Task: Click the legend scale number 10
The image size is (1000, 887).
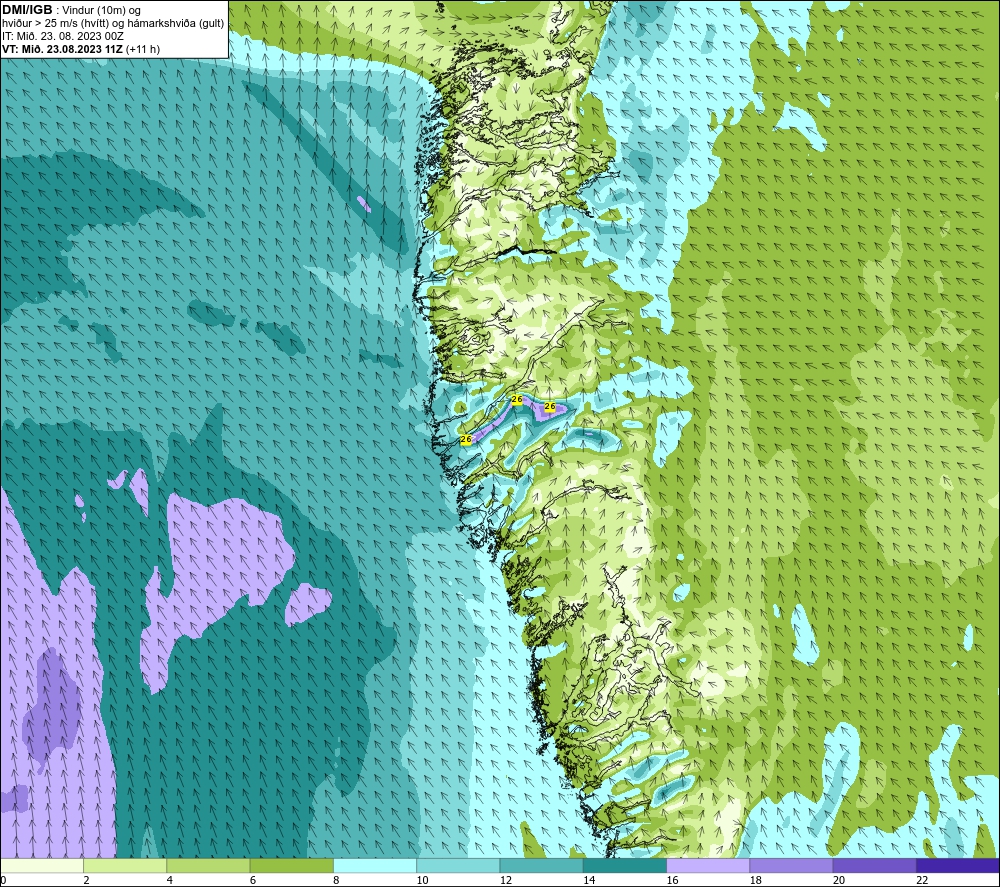Action: pyautogui.click(x=422, y=880)
